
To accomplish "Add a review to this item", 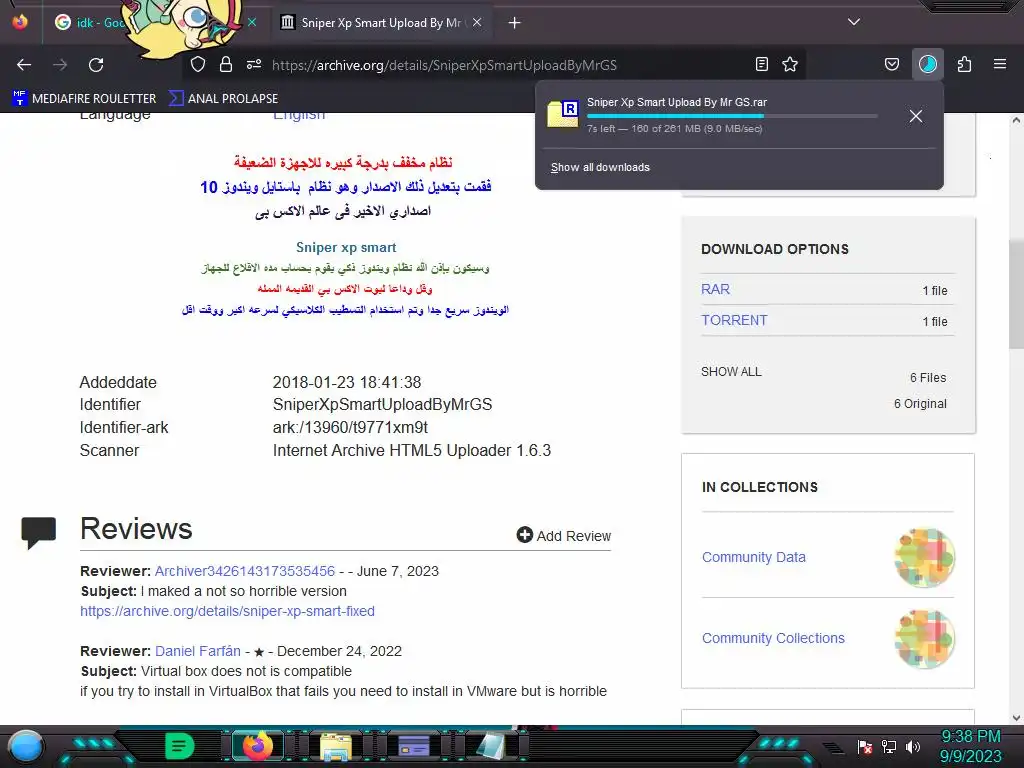I will click(564, 536).
